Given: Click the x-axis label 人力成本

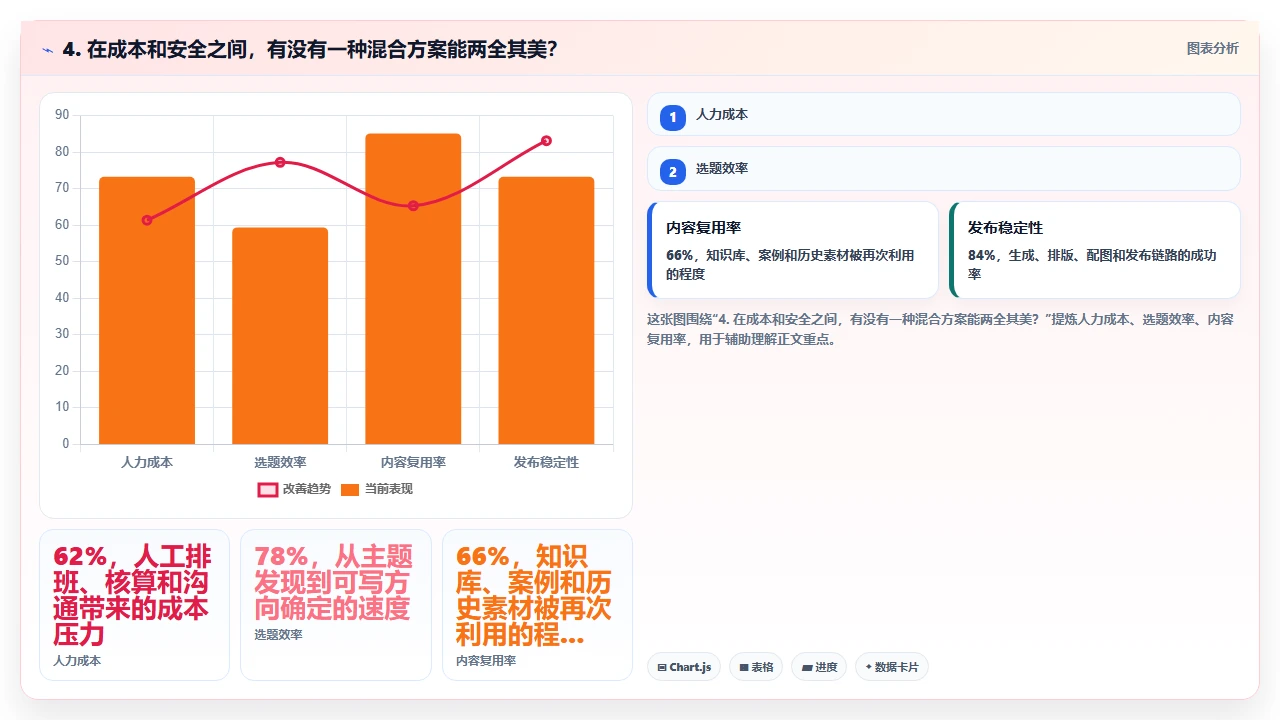Looking at the screenshot, I should coord(147,462).
